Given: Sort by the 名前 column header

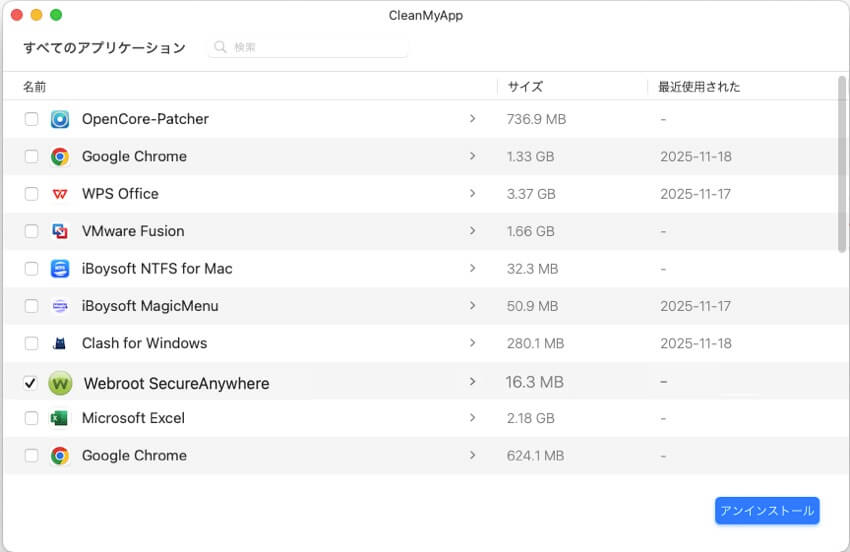Looking at the screenshot, I should click(x=34, y=87).
